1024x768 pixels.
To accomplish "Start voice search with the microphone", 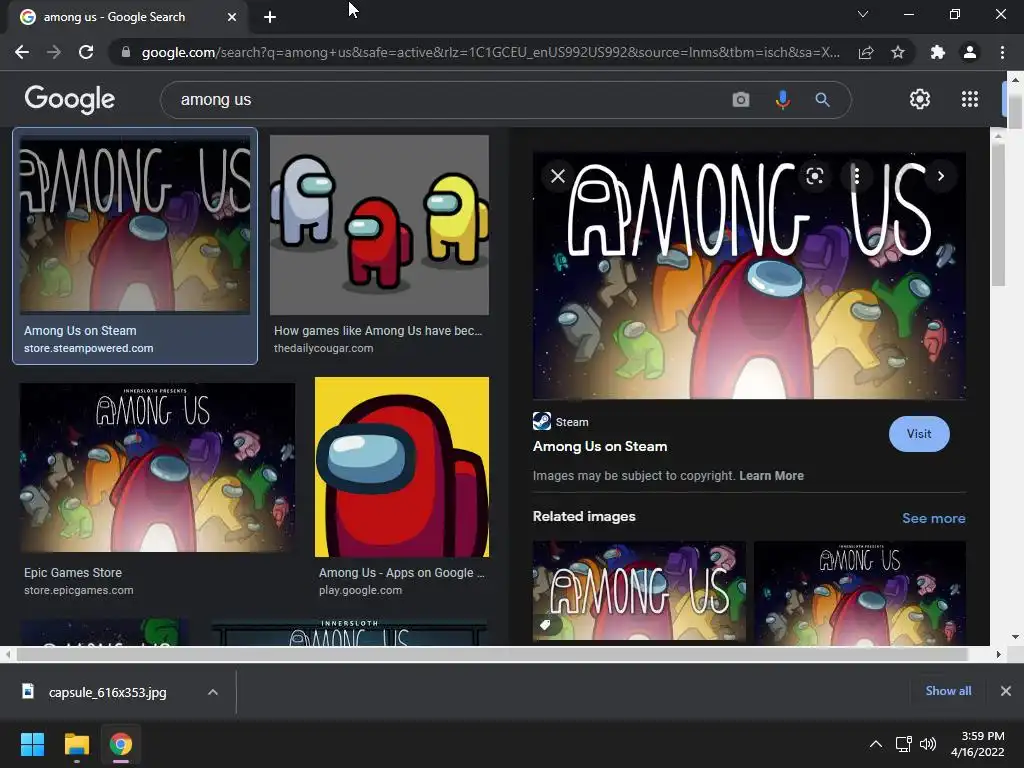I will (x=782, y=100).
